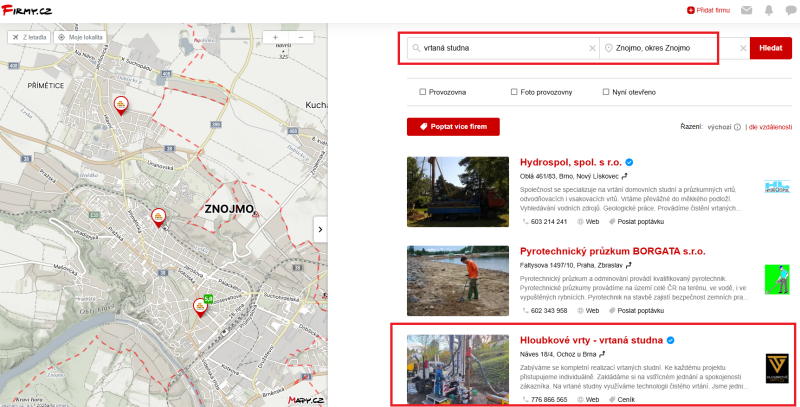Open Hloubkové vrty Ceník link
Screen dimensions: 800x407
tap(622, 400)
